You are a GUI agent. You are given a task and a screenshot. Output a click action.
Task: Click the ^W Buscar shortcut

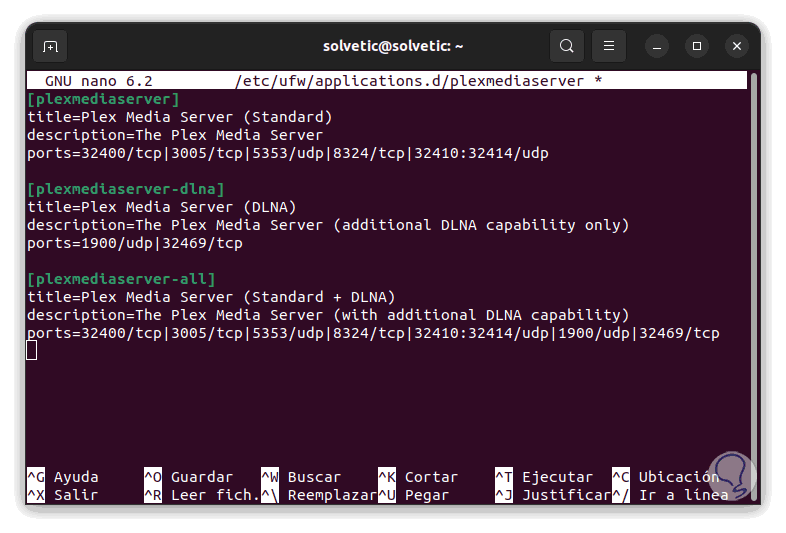pos(301,476)
